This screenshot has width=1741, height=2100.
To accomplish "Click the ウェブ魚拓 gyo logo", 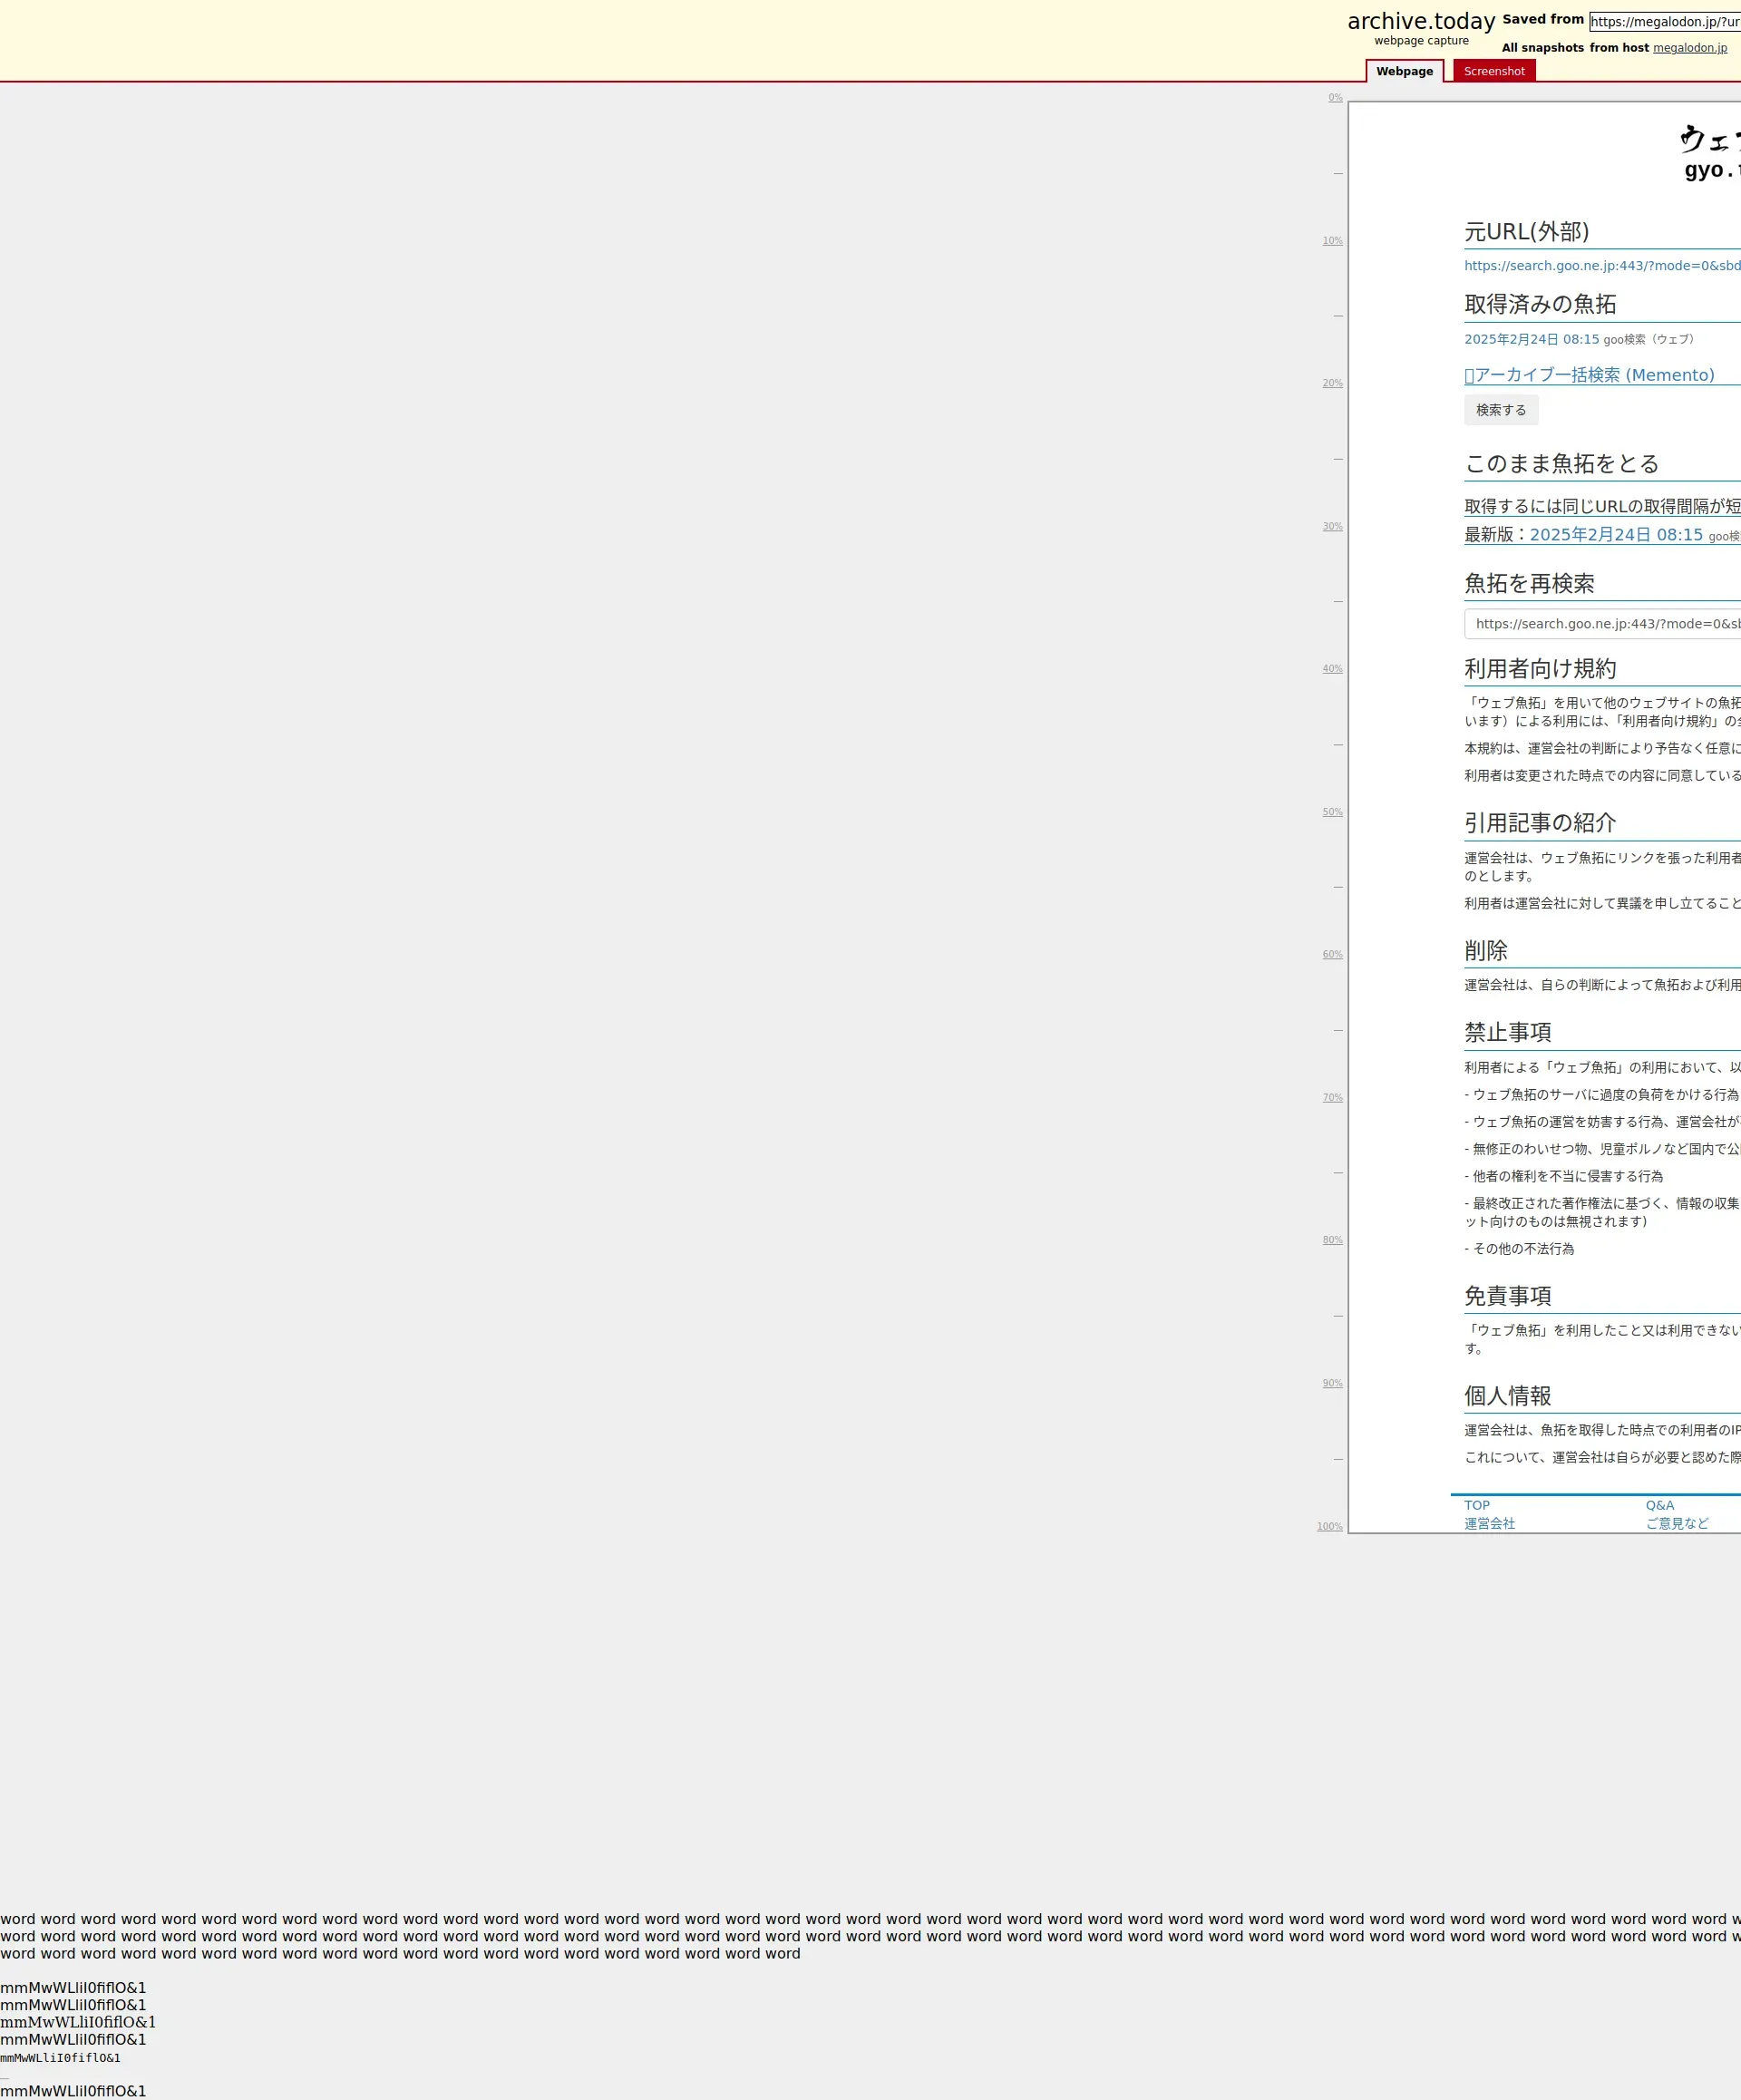I will (1710, 152).
